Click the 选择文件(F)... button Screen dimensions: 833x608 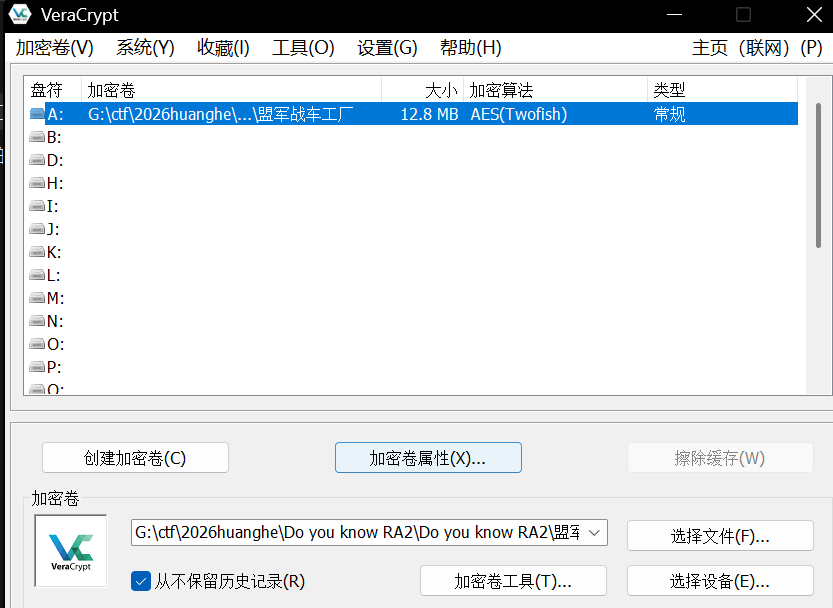point(720,536)
